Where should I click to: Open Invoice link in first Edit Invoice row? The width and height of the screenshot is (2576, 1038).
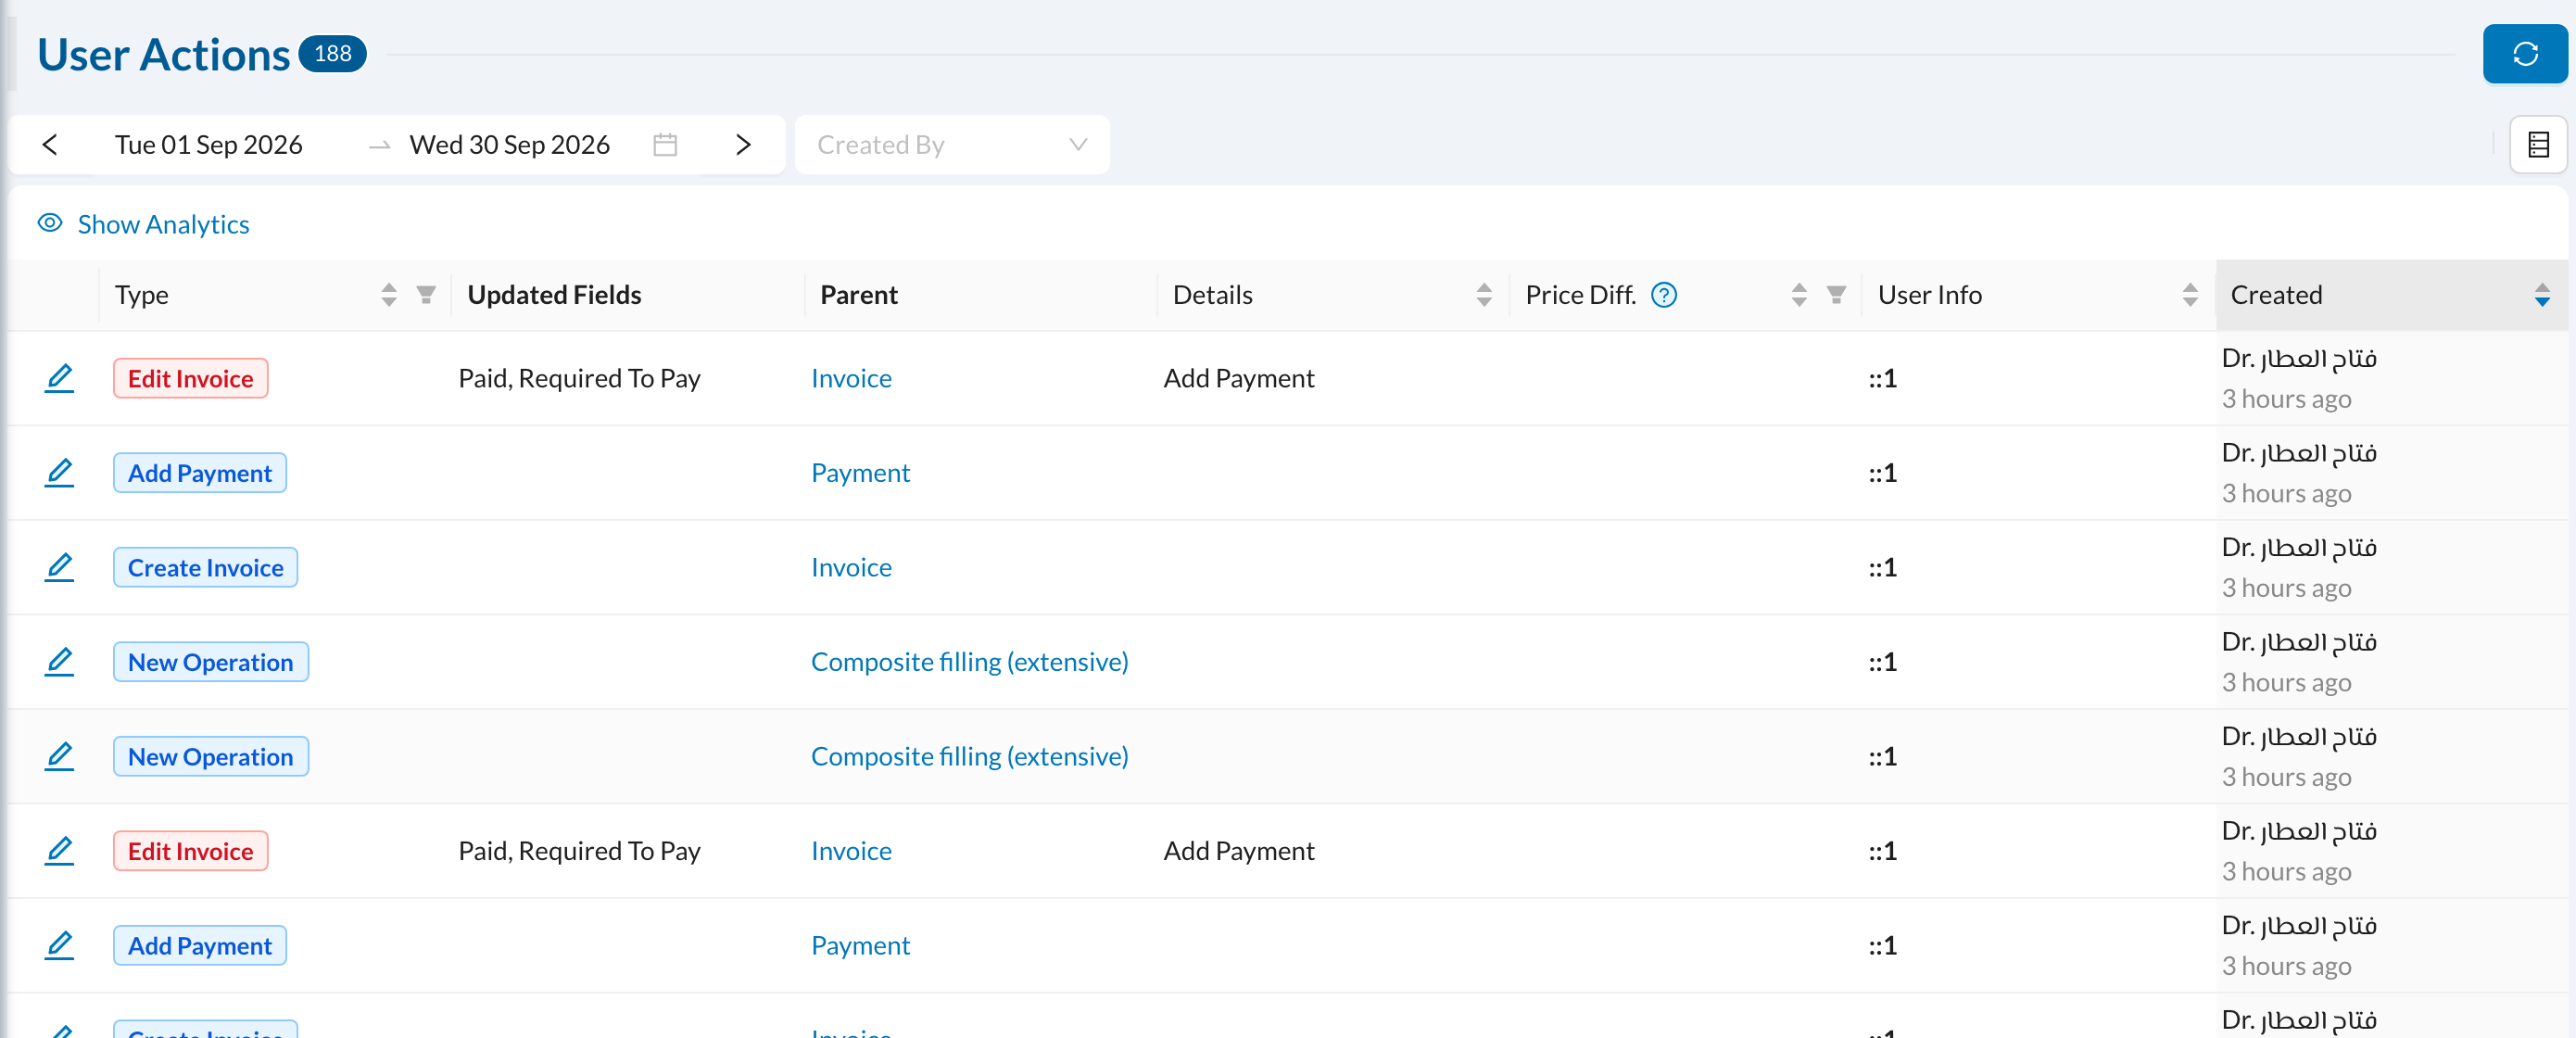click(x=851, y=378)
